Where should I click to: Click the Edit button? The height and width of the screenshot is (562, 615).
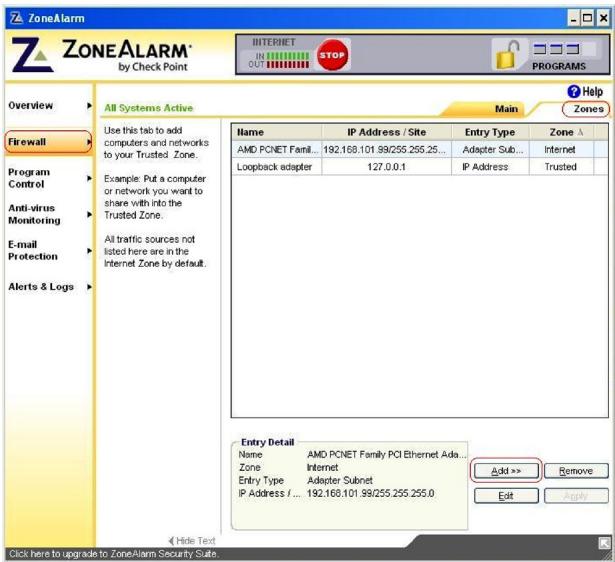(506, 496)
